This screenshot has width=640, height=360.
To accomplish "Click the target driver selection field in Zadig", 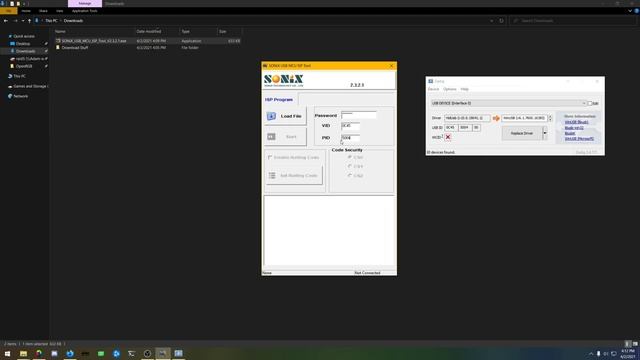I will [524, 118].
